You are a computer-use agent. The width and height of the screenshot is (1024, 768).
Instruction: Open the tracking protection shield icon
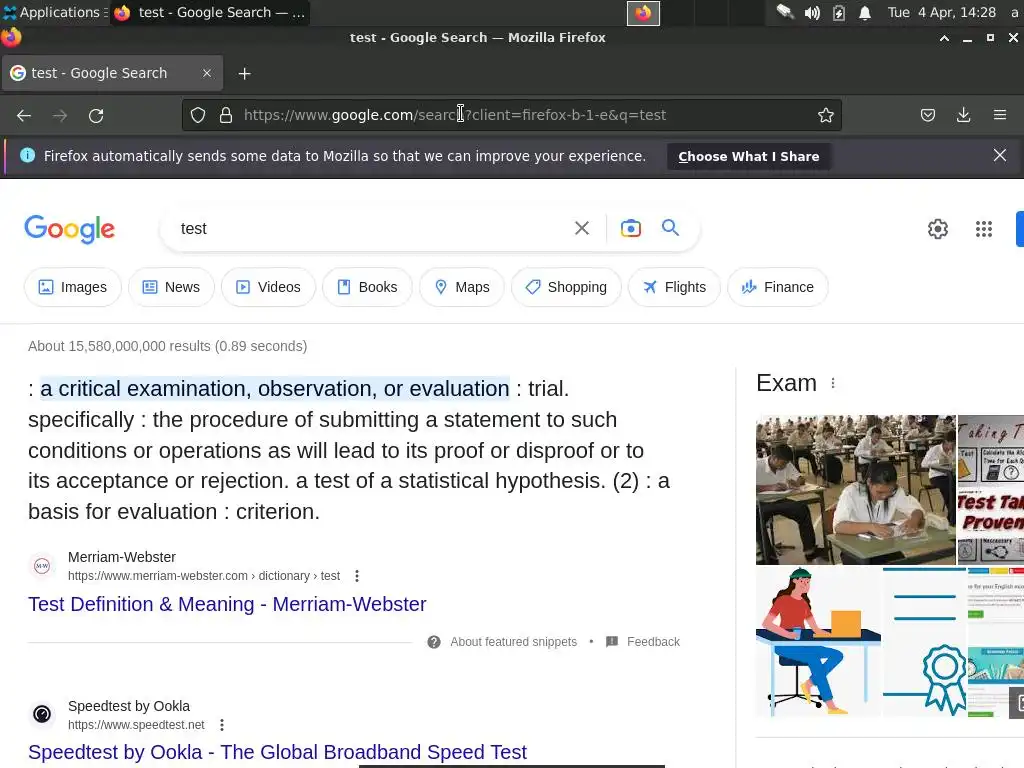[x=198, y=116]
